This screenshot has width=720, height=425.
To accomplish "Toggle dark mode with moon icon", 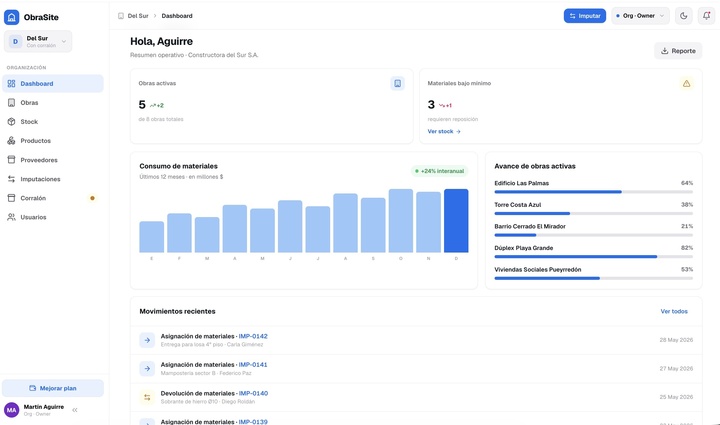I will click(x=684, y=16).
